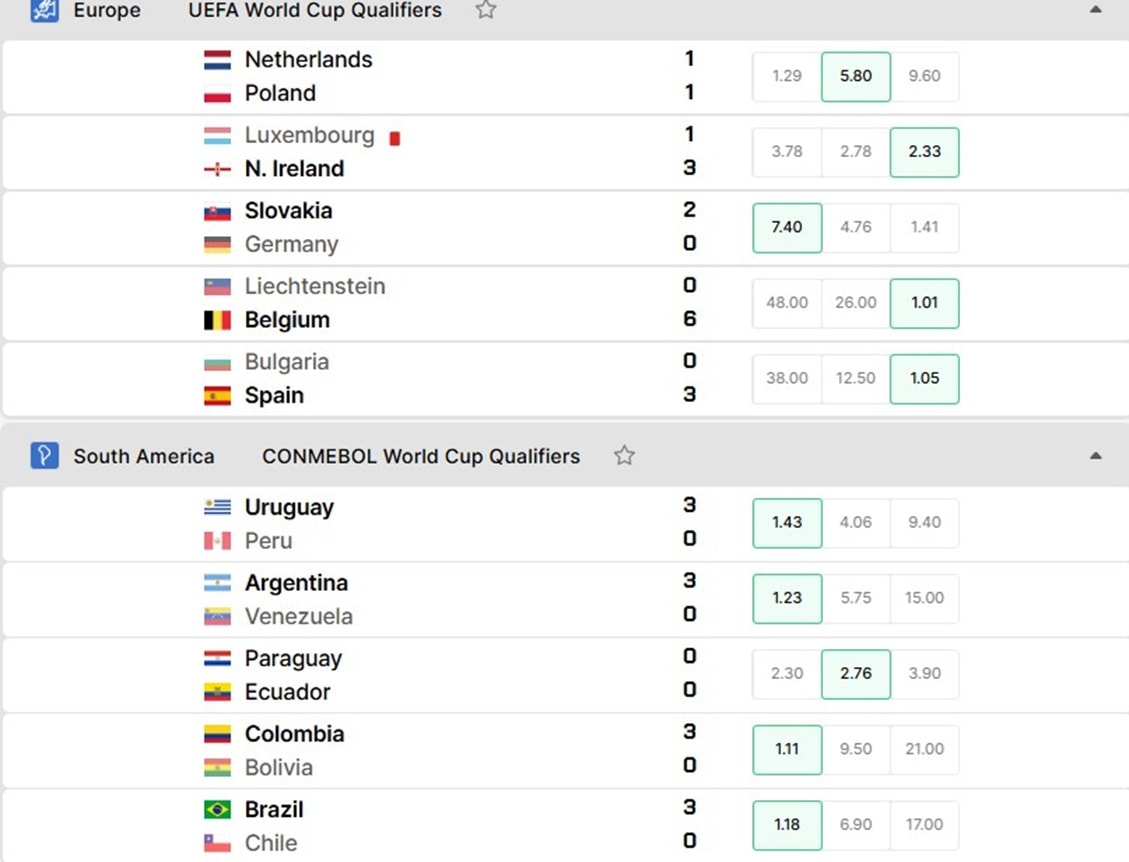Collapse the UEFA World Cup Qualifiers section
The width and height of the screenshot is (1129, 862).
coord(1095,9)
